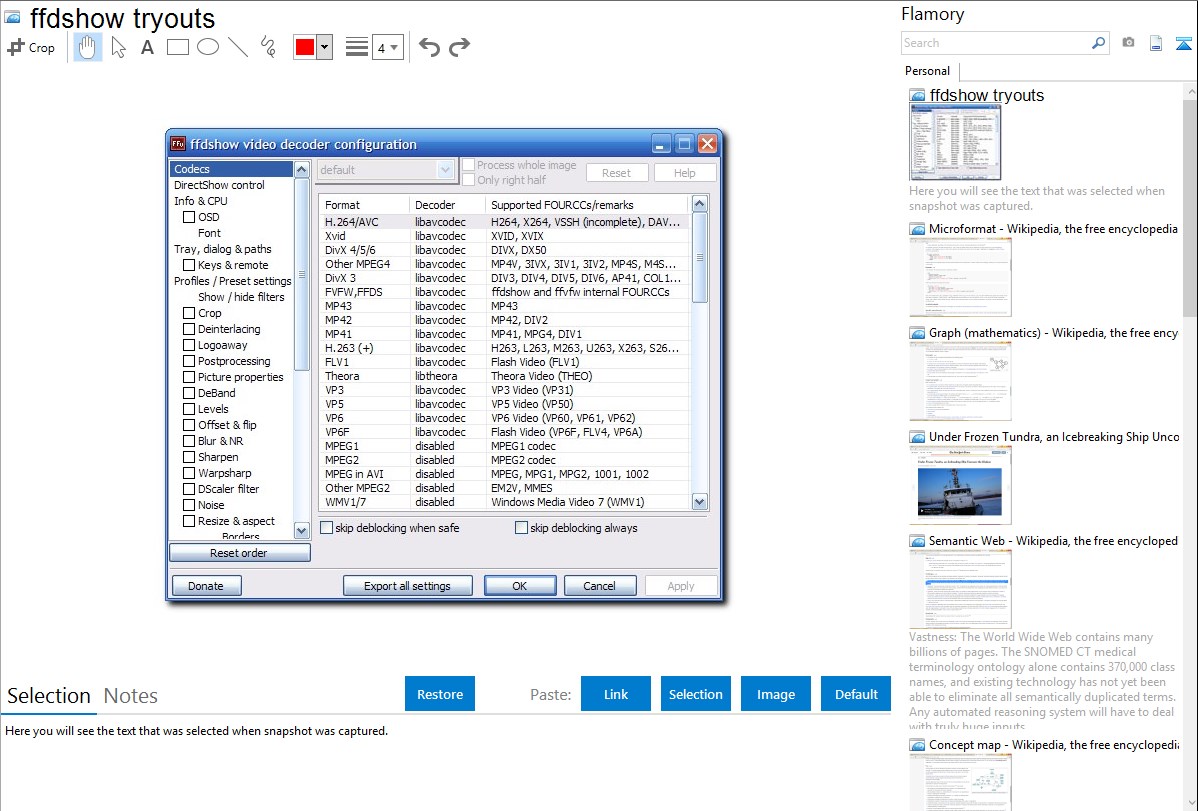1198x811 pixels.
Task: Enable the Deinterlacing checkbox
Action: click(x=189, y=329)
